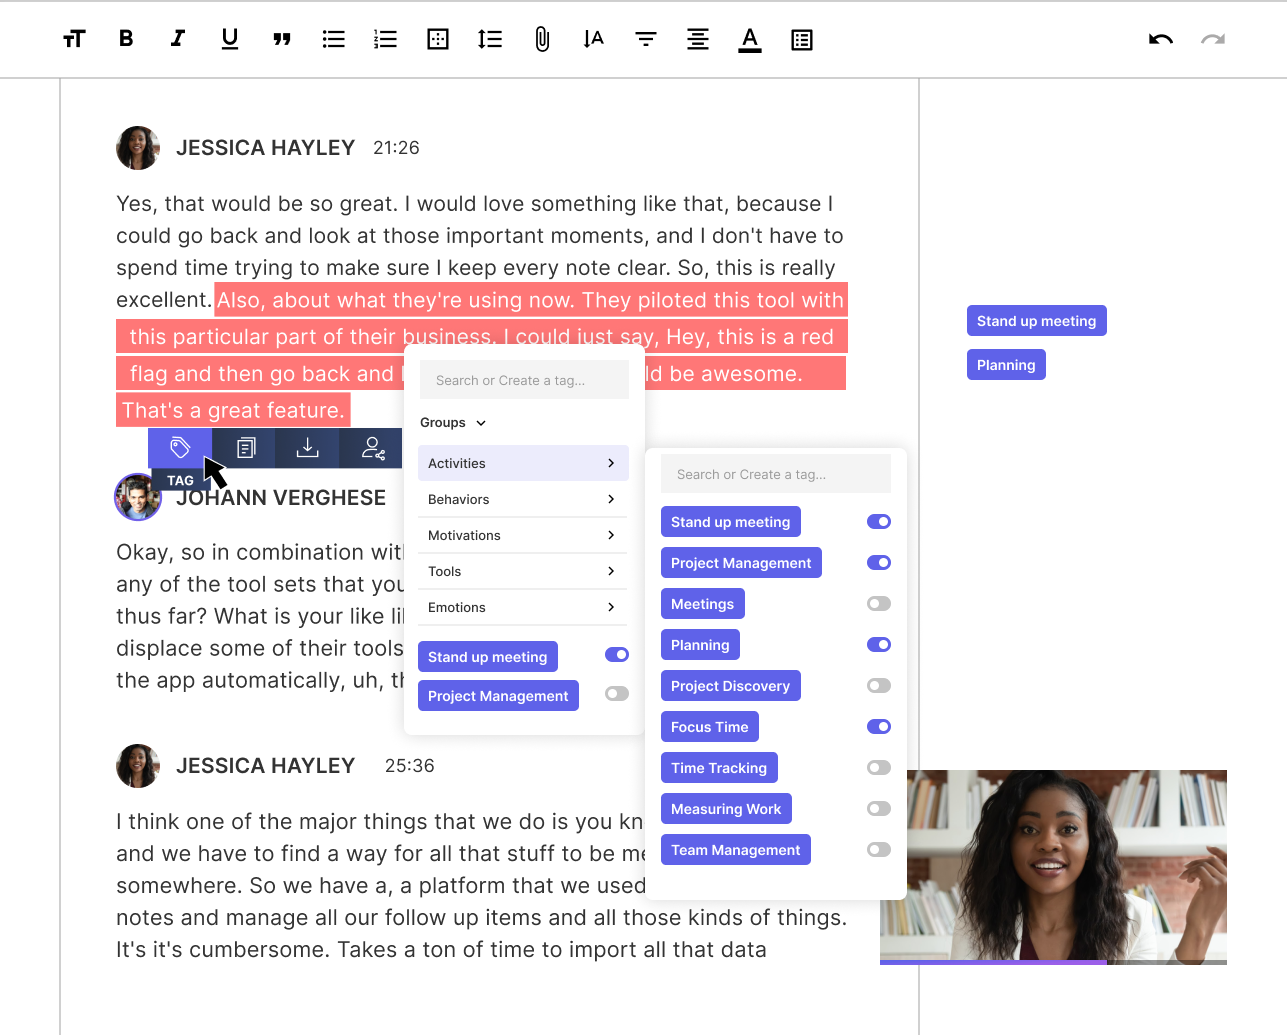This screenshot has height=1035, width=1287.
Task: Download the highlighted selection
Action: coord(308,448)
